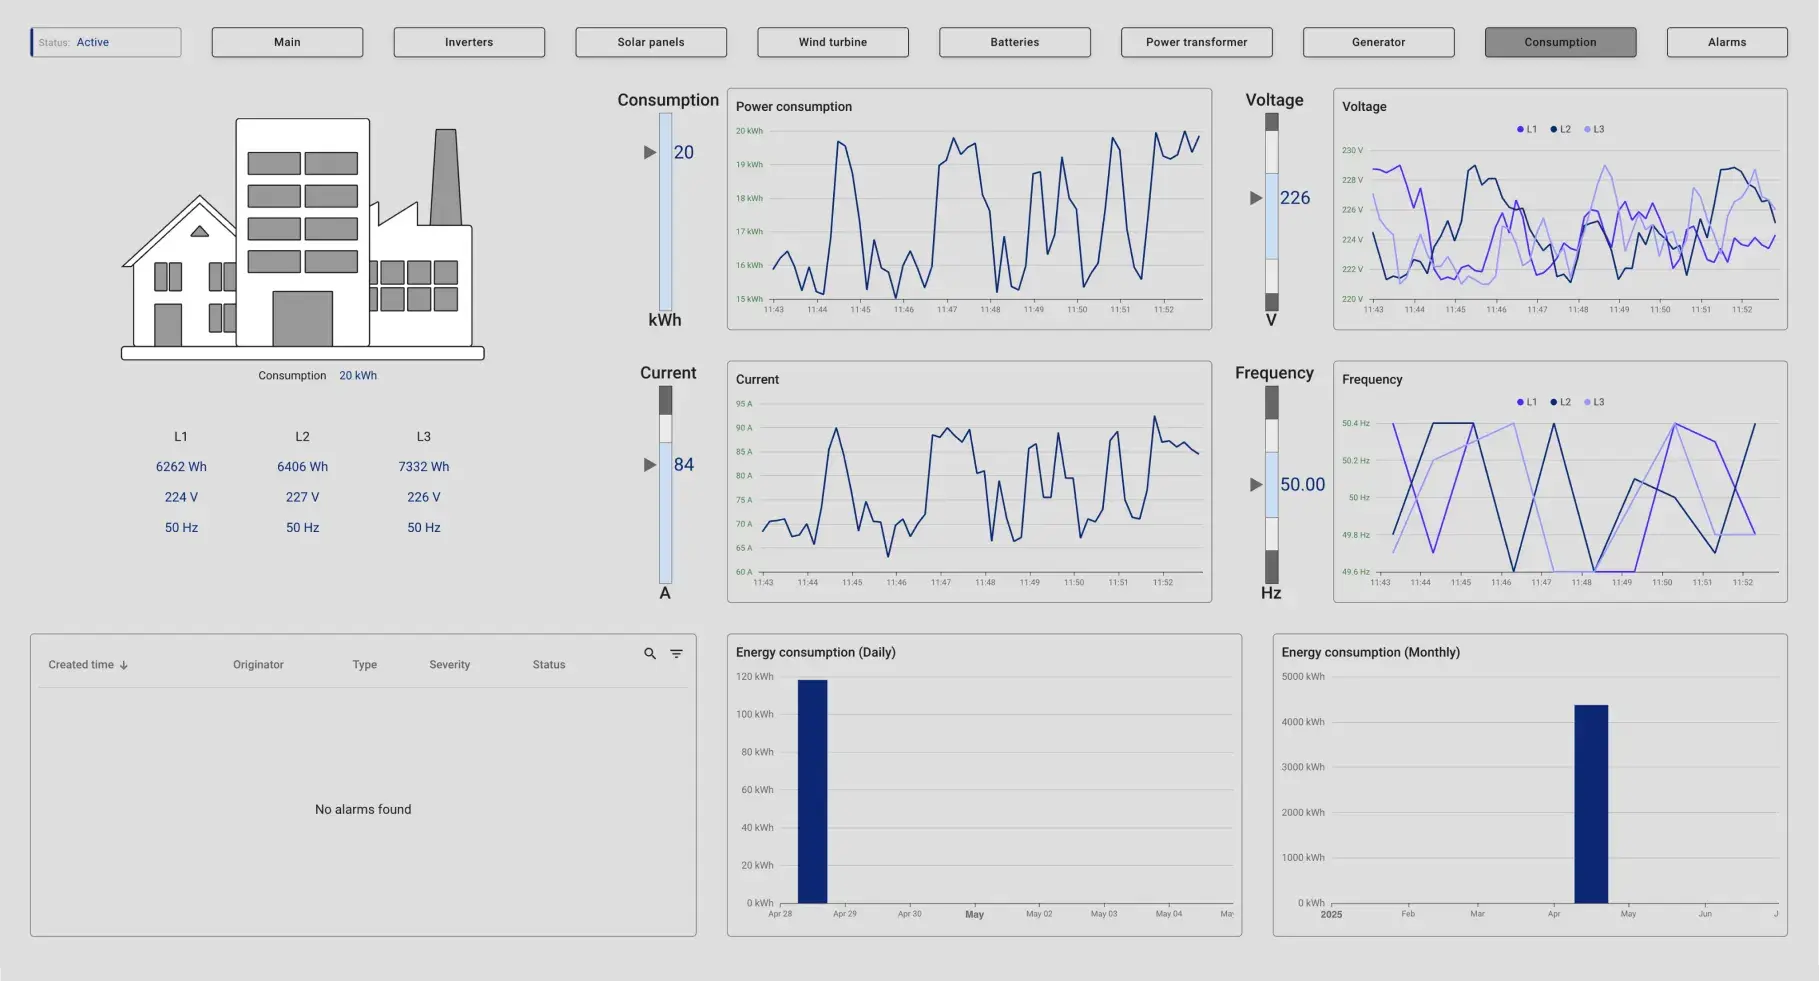This screenshot has height=981, width=1819.
Task: Switch to the Alarms tab
Action: tap(1726, 42)
